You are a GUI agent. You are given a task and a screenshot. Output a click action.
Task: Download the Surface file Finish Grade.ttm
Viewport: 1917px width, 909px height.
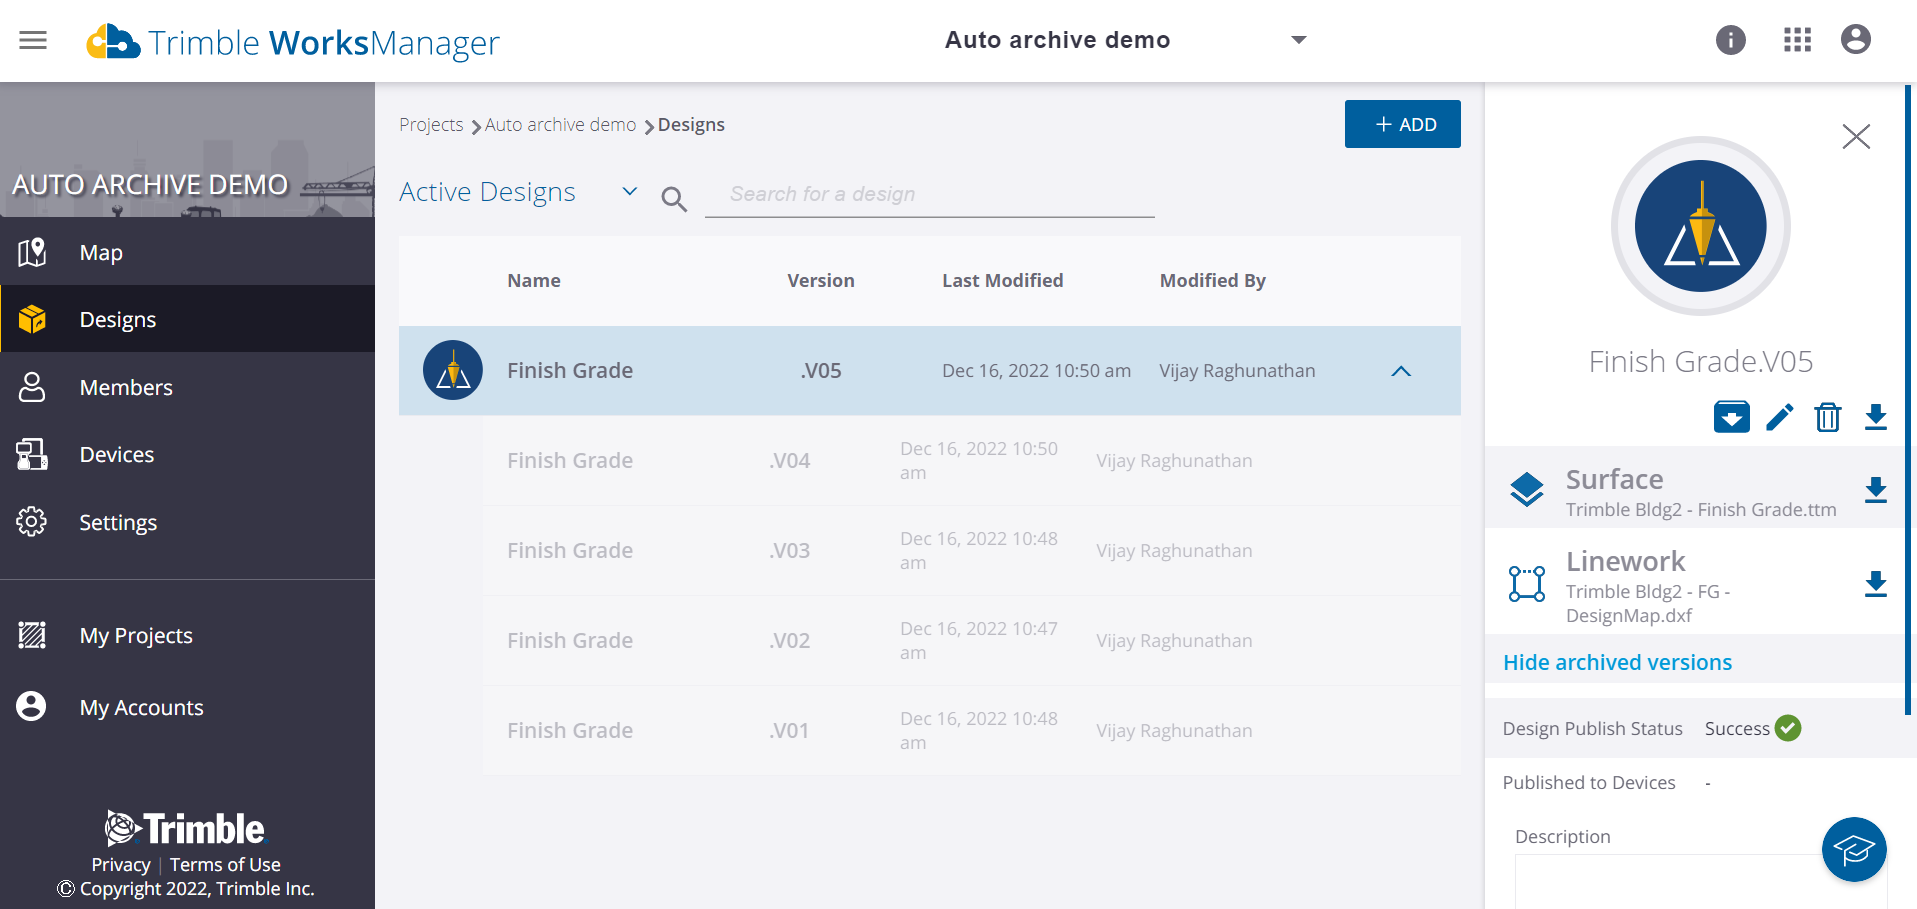(1875, 490)
